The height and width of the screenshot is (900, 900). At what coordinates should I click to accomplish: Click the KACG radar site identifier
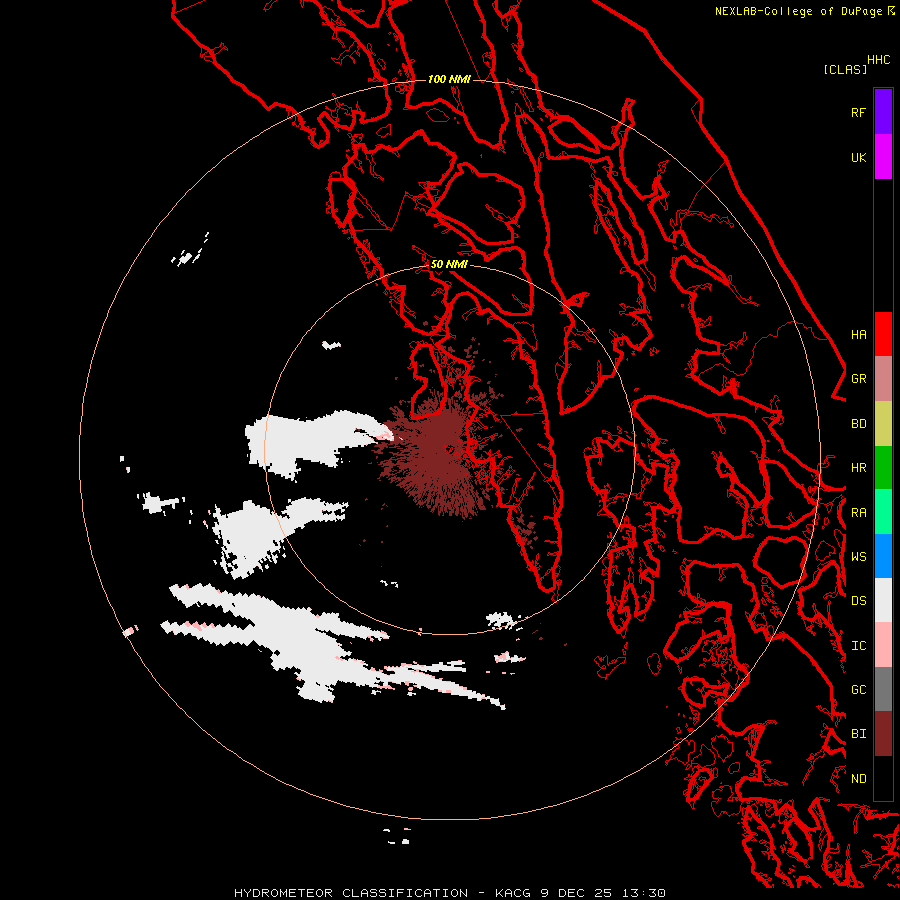coord(514,893)
